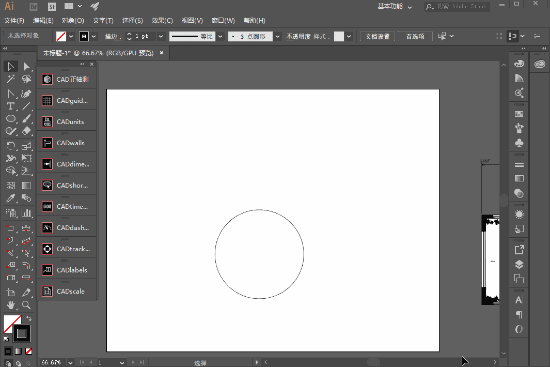The height and width of the screenshot is (367, 550).
Task: Open the CADshortcuts panel
Action: (x=67, y=185)
